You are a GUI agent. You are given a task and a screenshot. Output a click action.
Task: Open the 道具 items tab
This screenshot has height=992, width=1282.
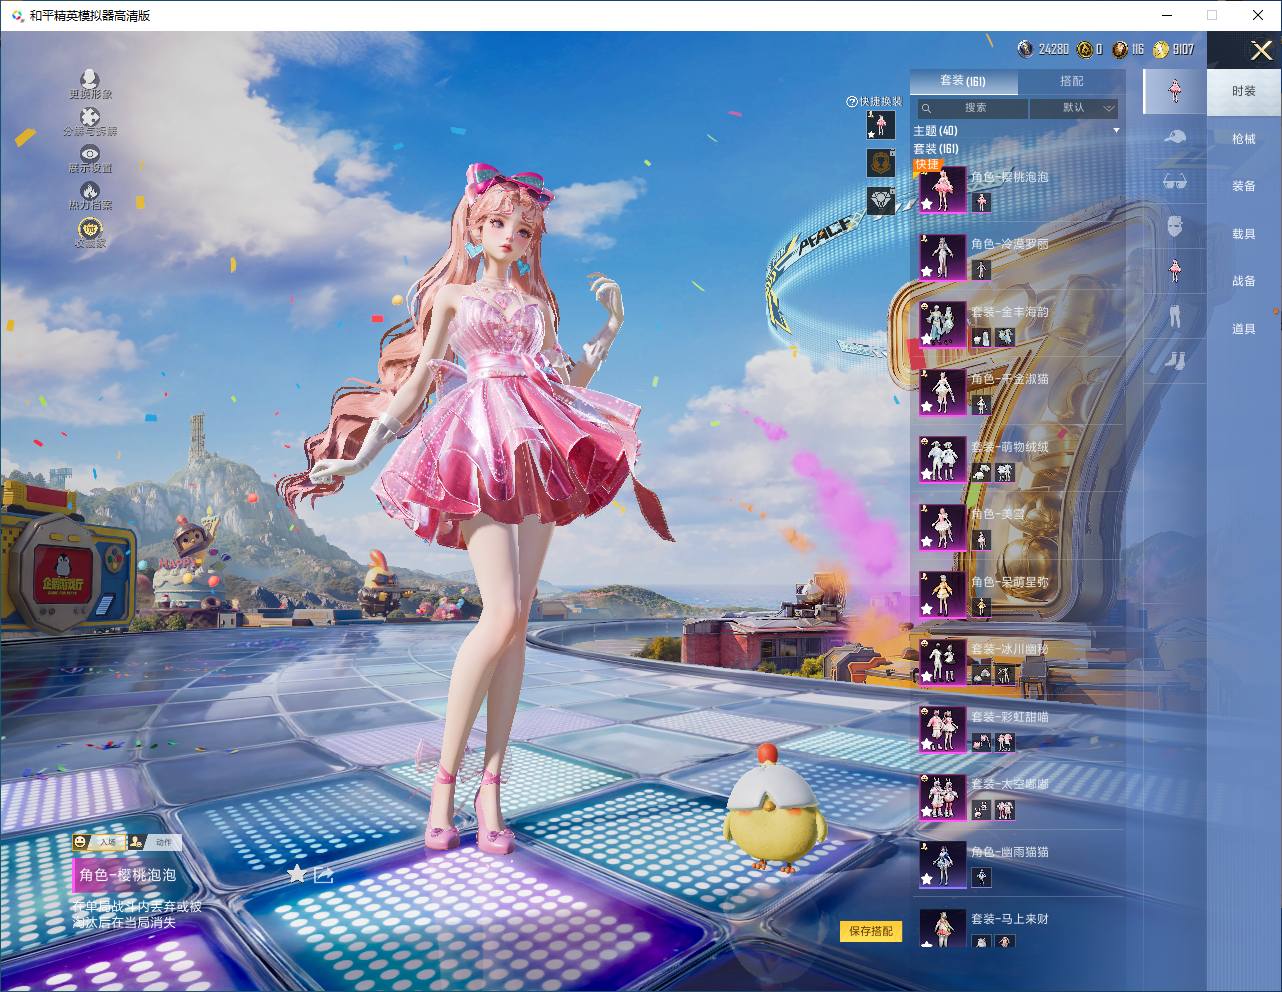tap(1244, 329)
